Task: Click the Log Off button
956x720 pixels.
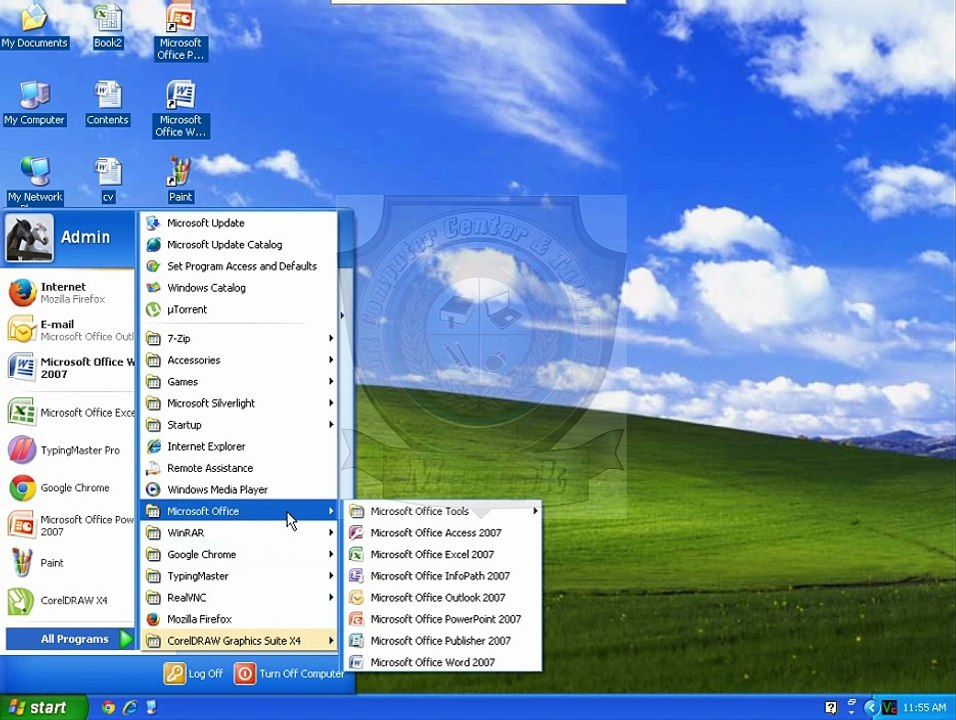Action: [x=193, y=674]
